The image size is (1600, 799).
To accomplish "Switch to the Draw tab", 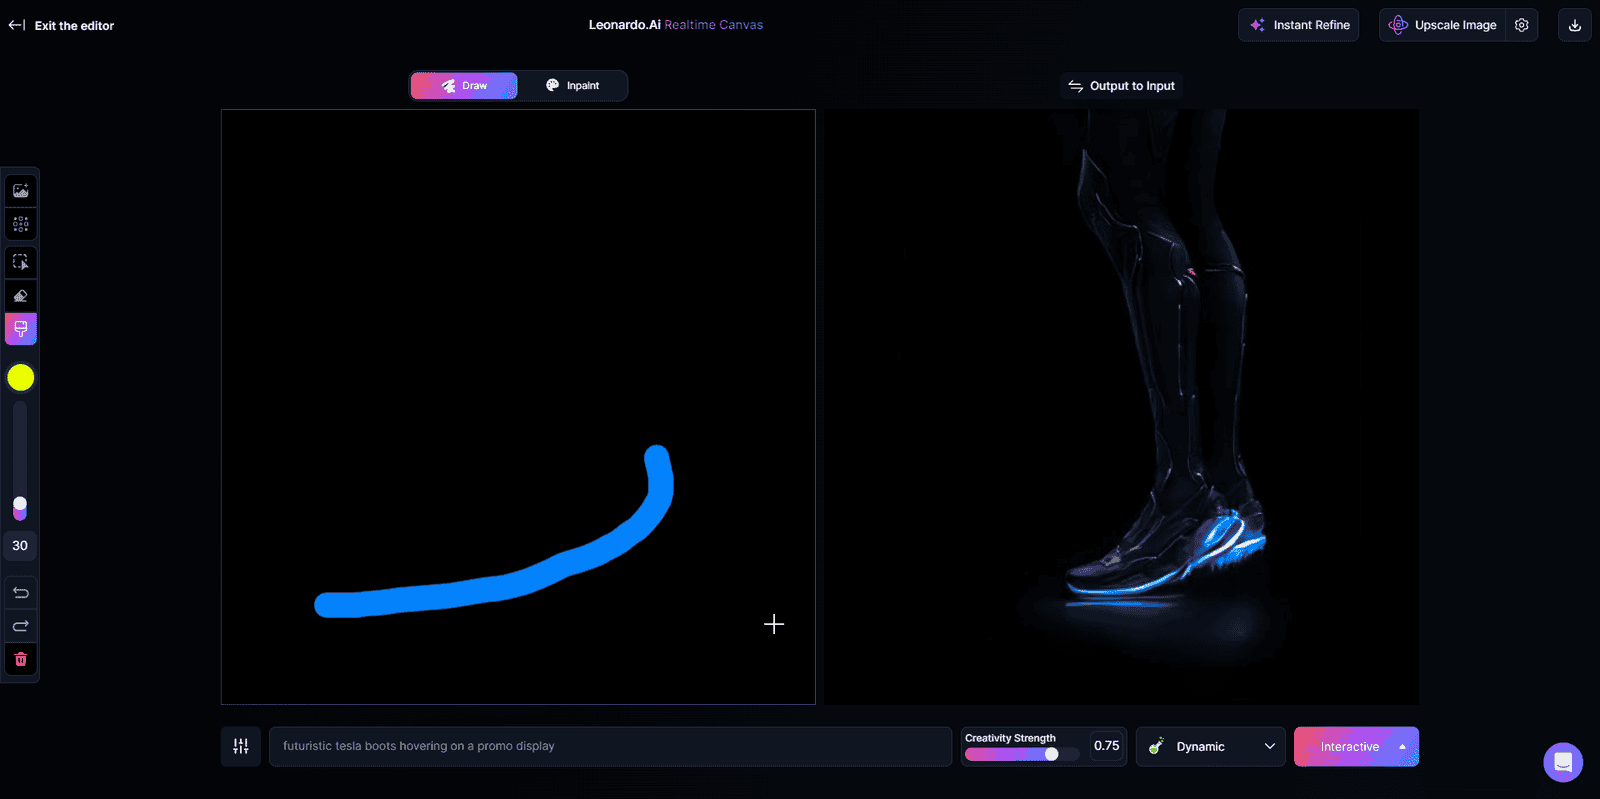I will point(464,86).
